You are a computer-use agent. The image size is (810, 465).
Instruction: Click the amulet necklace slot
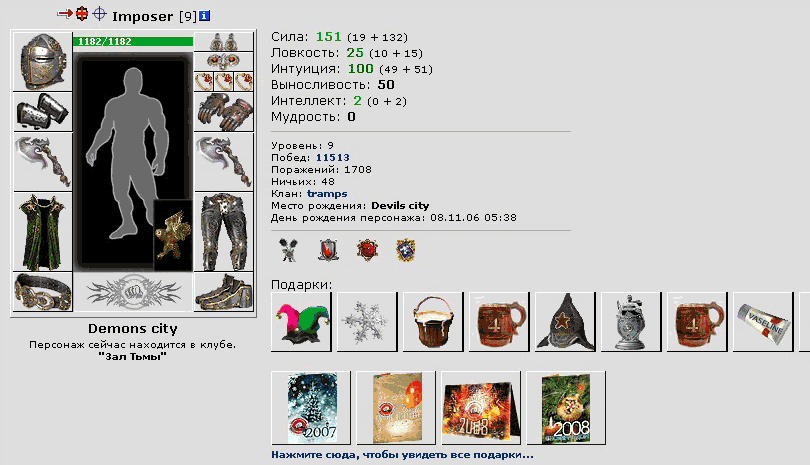[224, 61]
